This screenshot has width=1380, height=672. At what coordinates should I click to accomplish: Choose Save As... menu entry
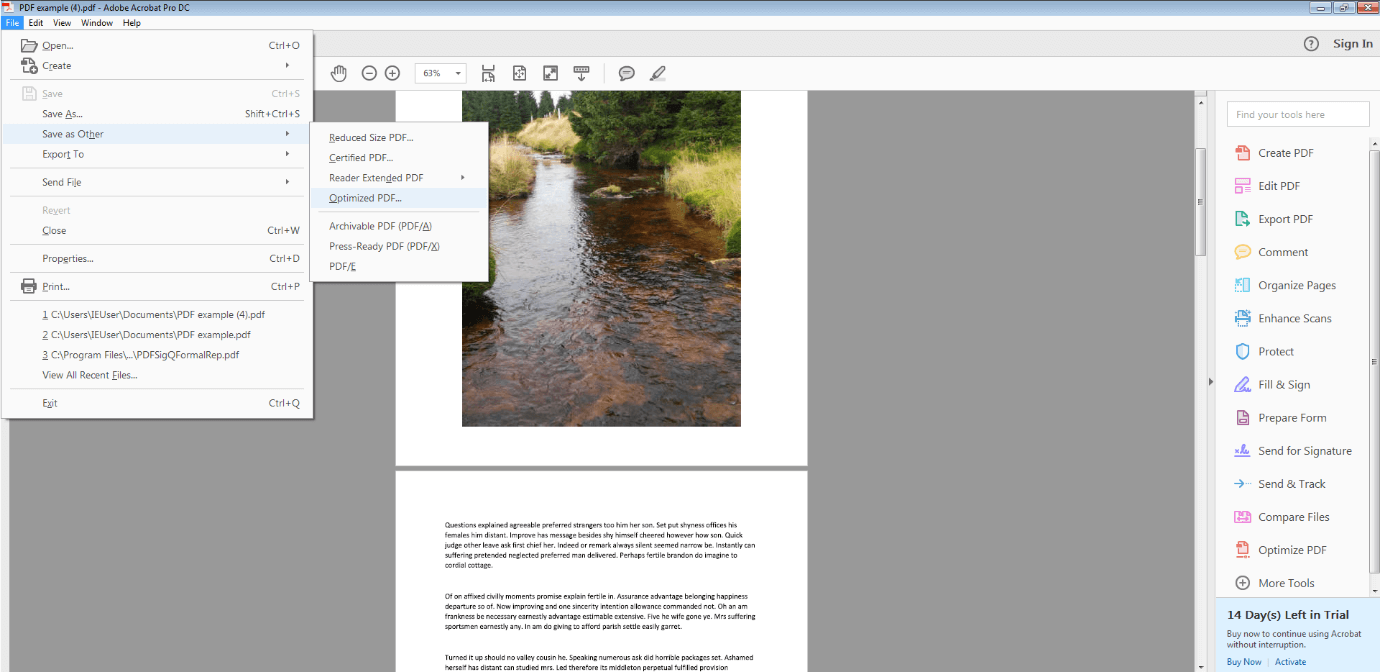click(x=157, y=114)
